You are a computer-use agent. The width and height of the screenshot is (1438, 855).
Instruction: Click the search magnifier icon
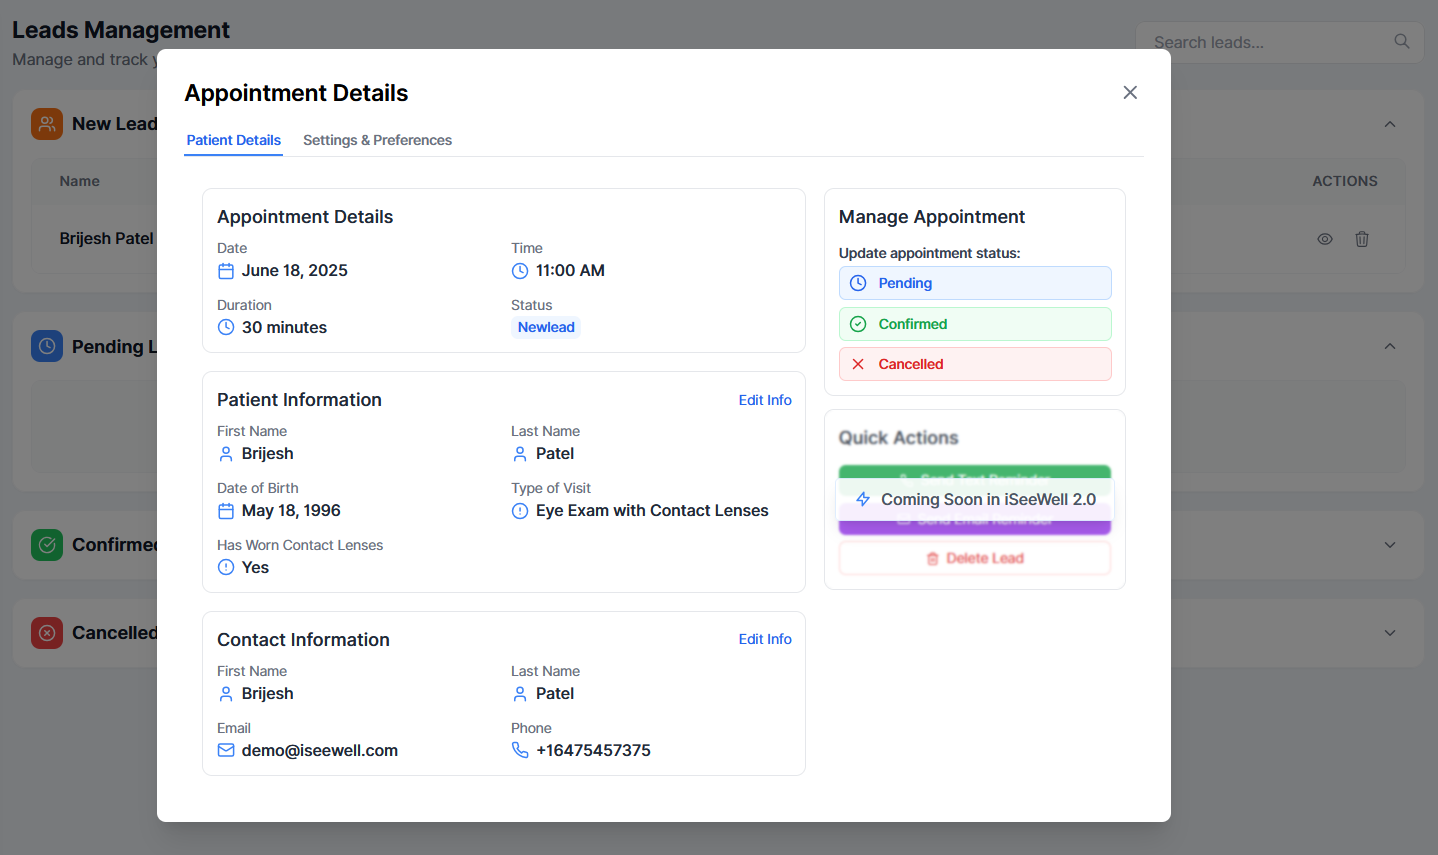tap(1401, 42)
